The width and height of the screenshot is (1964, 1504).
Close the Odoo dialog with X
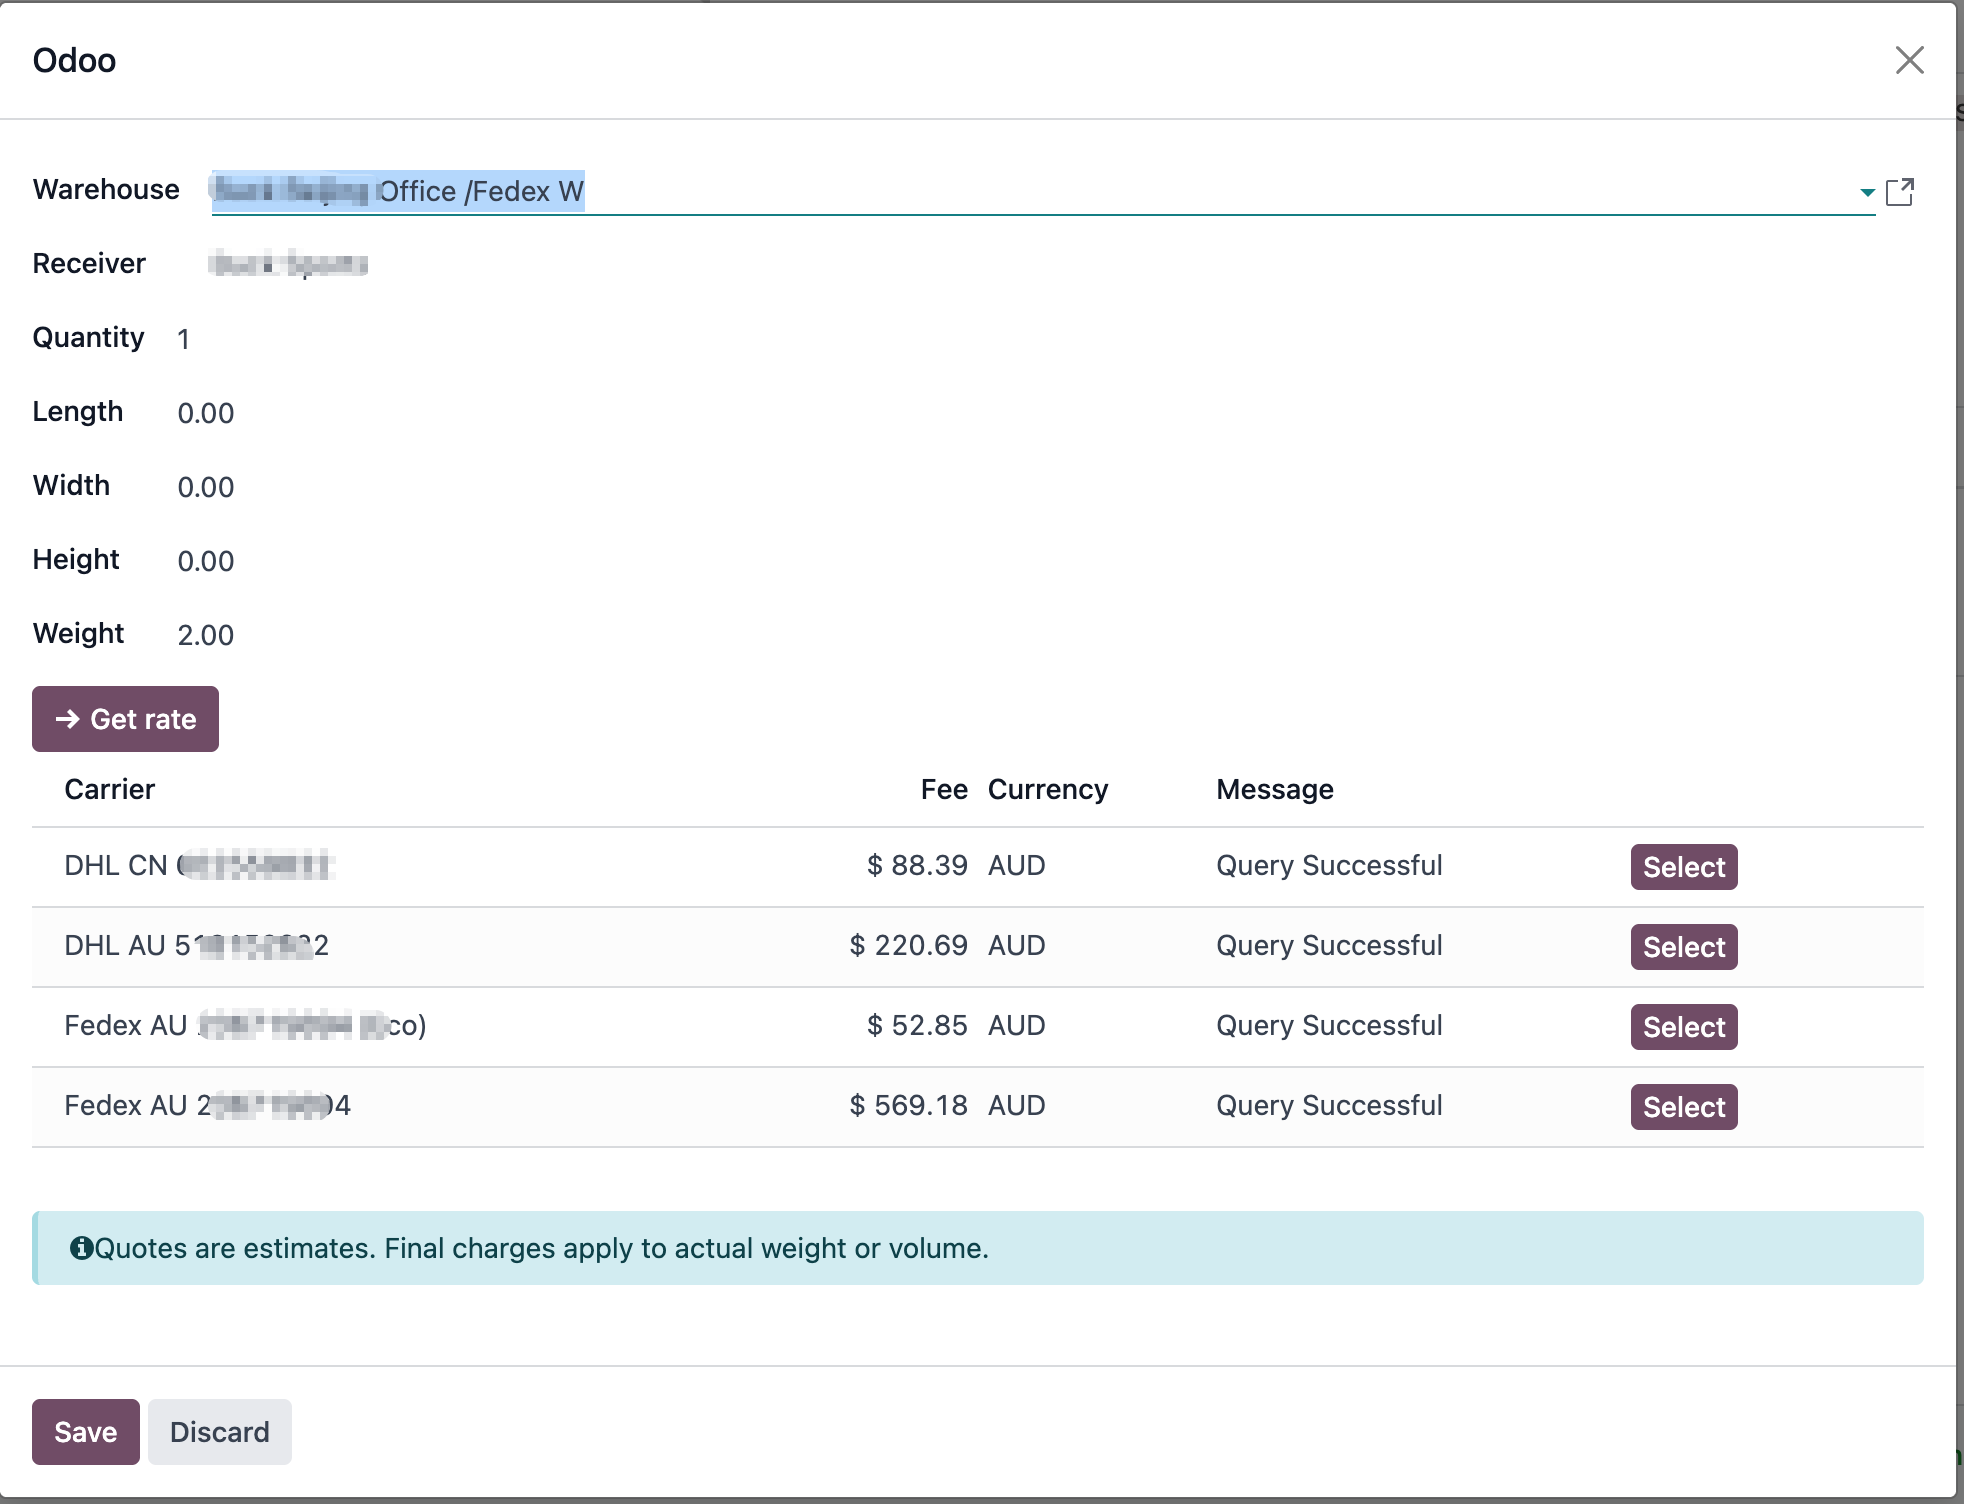1909,60
